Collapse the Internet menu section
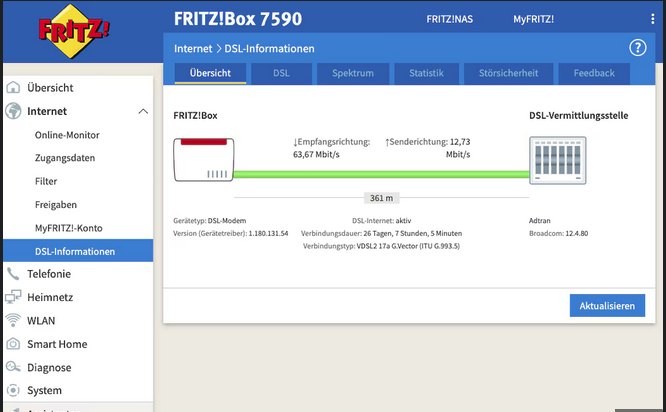This screenshot has width=666, height=412. pos(143,111)
